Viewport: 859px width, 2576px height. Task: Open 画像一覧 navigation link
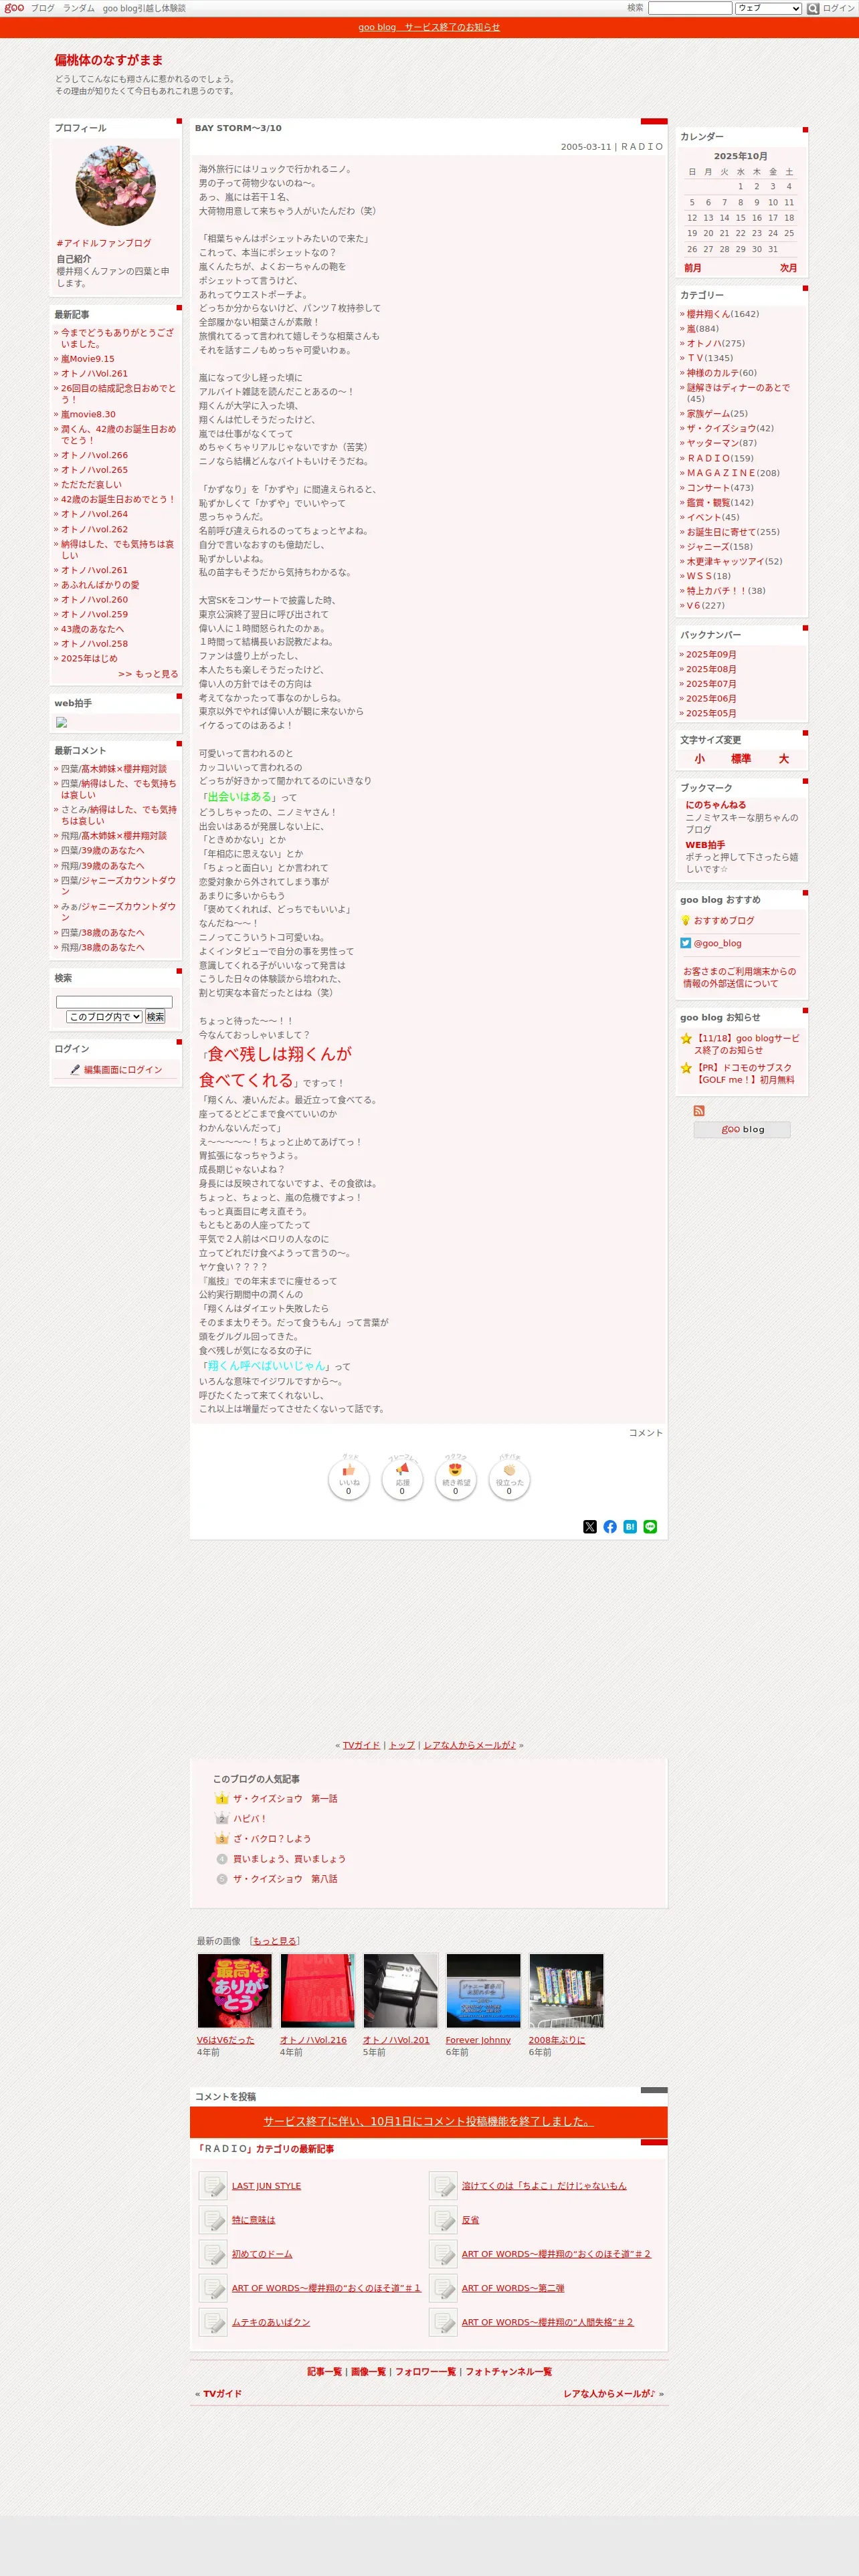point(368,2371)
